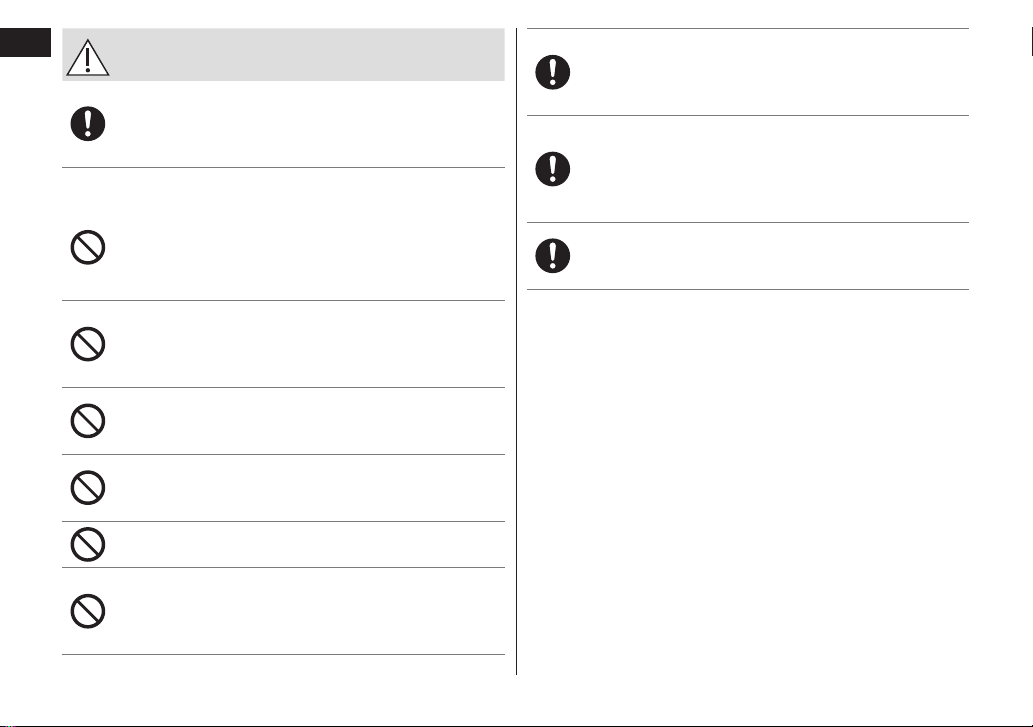Click the gray warning header bar

coord(283,55)
